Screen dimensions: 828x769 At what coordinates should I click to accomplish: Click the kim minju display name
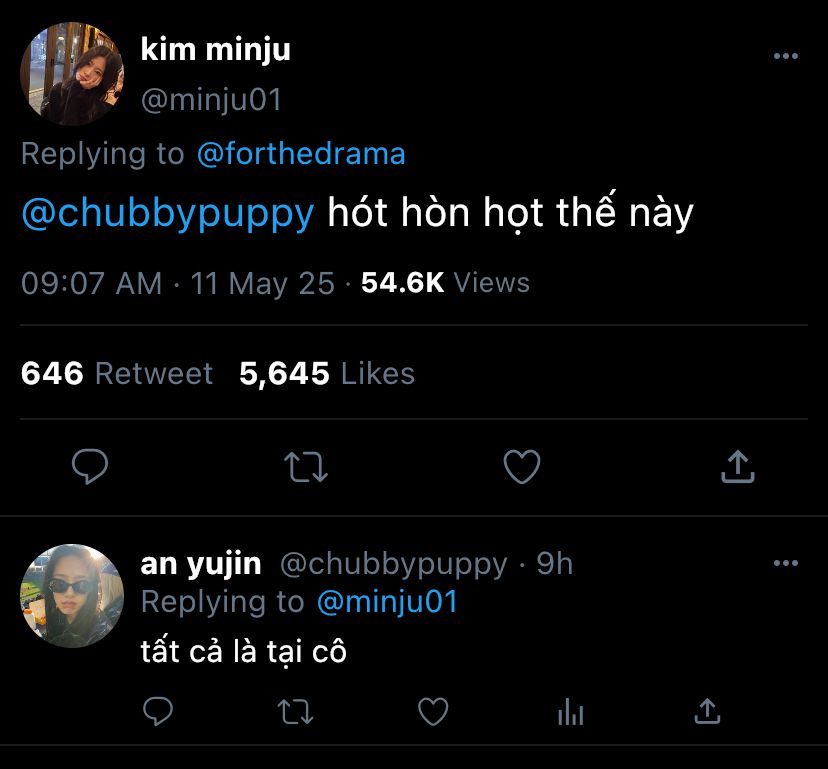(x=215, y=49)
